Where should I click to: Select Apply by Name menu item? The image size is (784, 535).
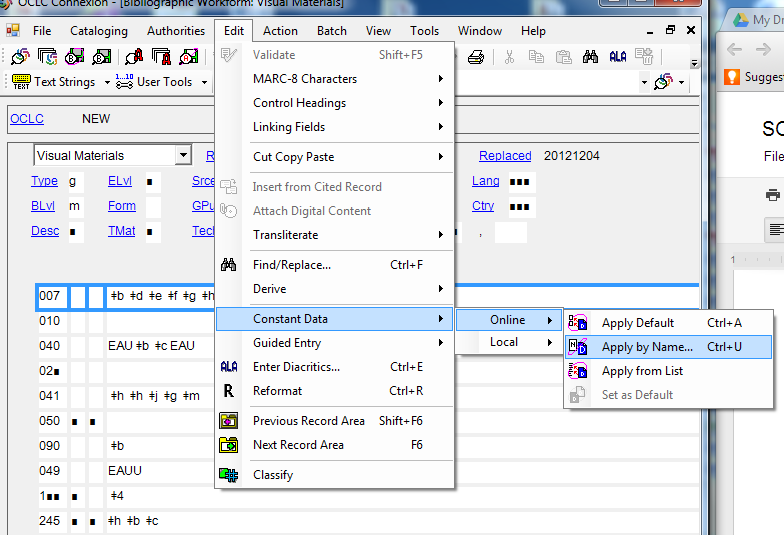point(668,346)
